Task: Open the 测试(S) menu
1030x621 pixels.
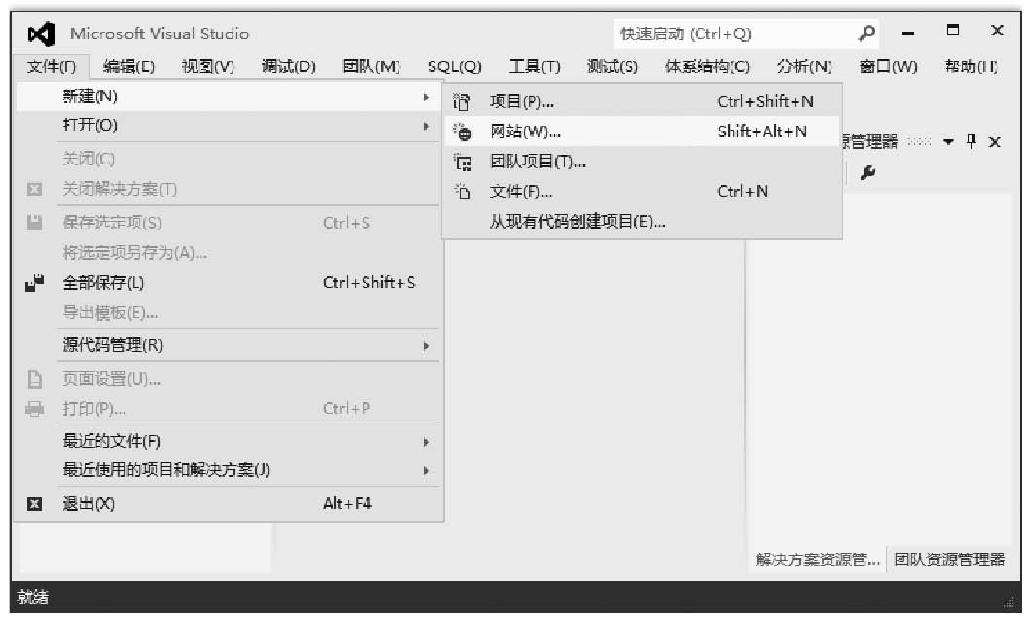Action: [x=612, y=66]
